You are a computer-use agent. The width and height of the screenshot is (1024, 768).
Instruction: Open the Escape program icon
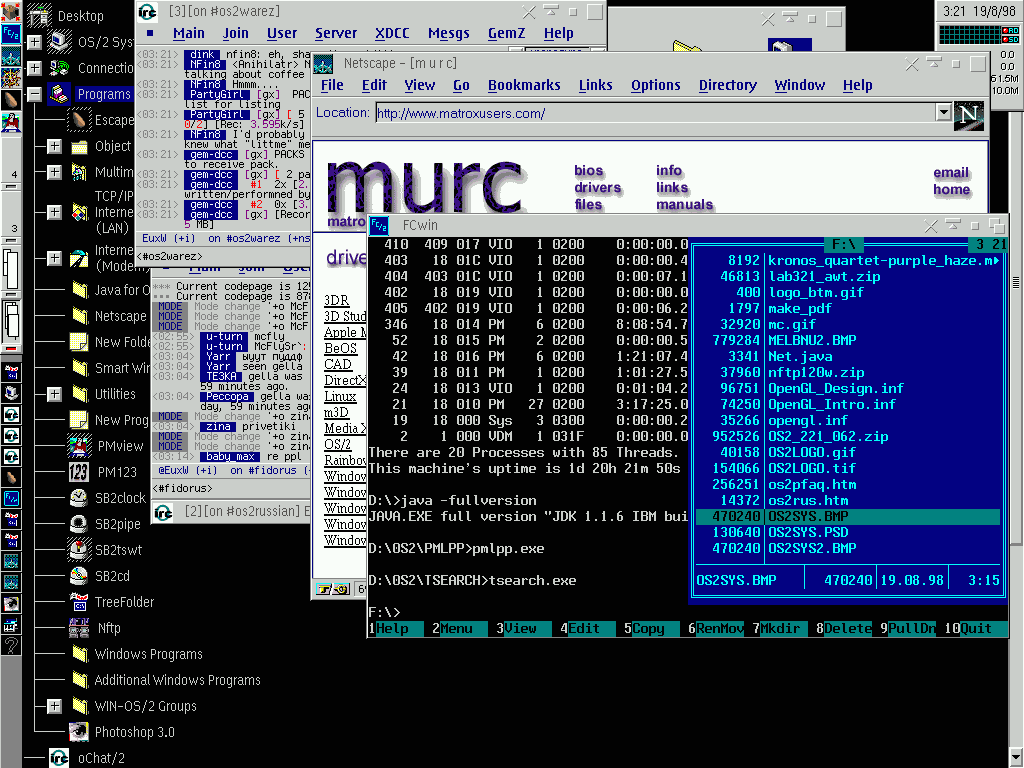point(79,120)
